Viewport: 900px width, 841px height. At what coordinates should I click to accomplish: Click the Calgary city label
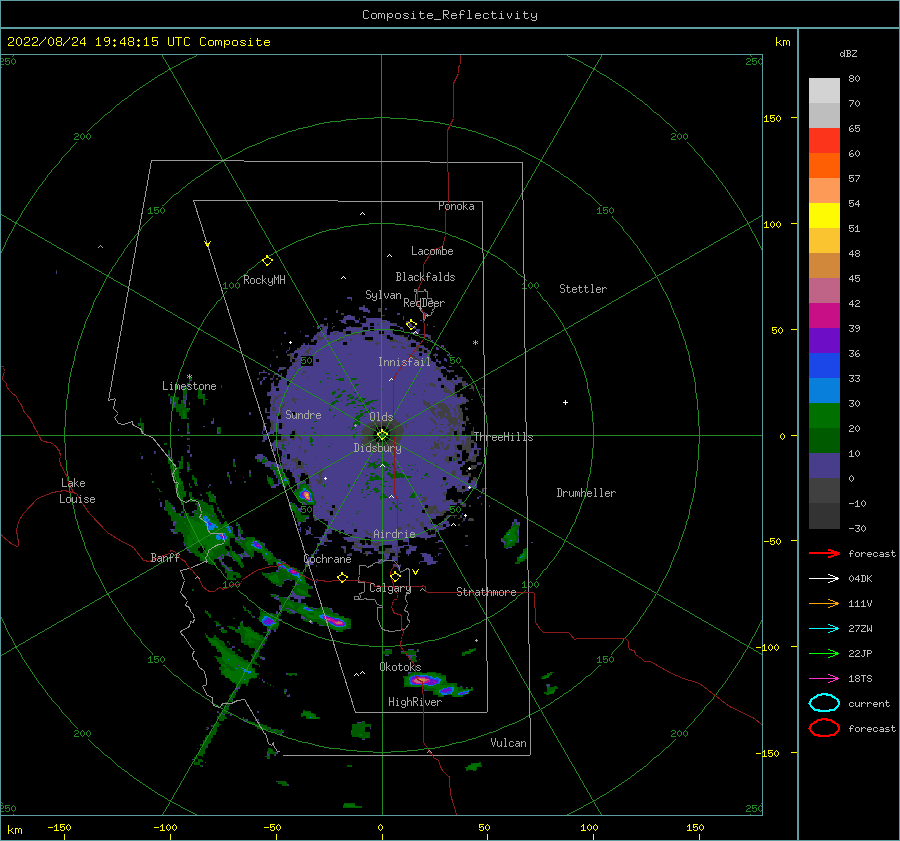[390, 588]
